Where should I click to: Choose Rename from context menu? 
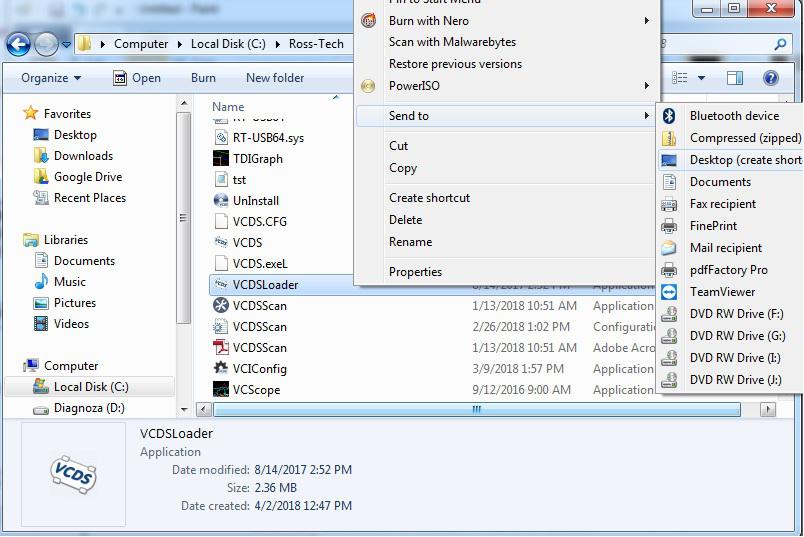410,242
